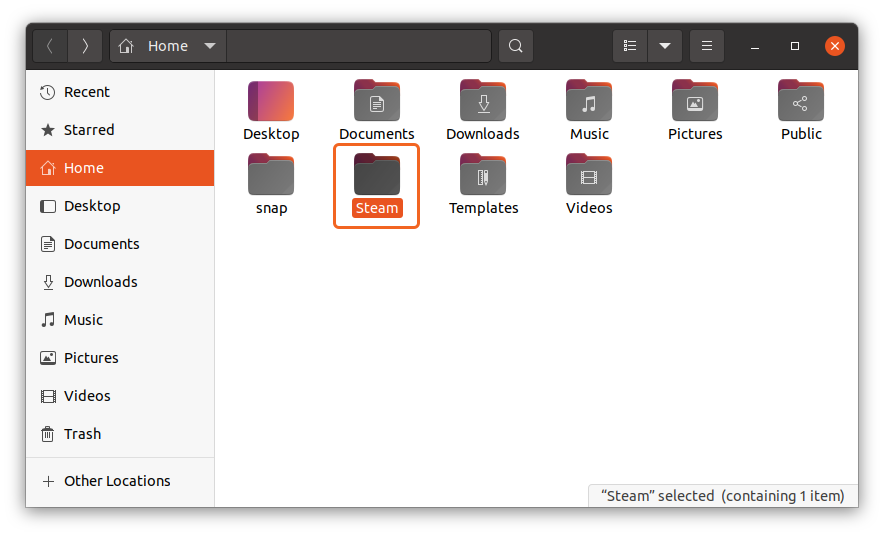Open the hamburger main menu

coord(706,46)
